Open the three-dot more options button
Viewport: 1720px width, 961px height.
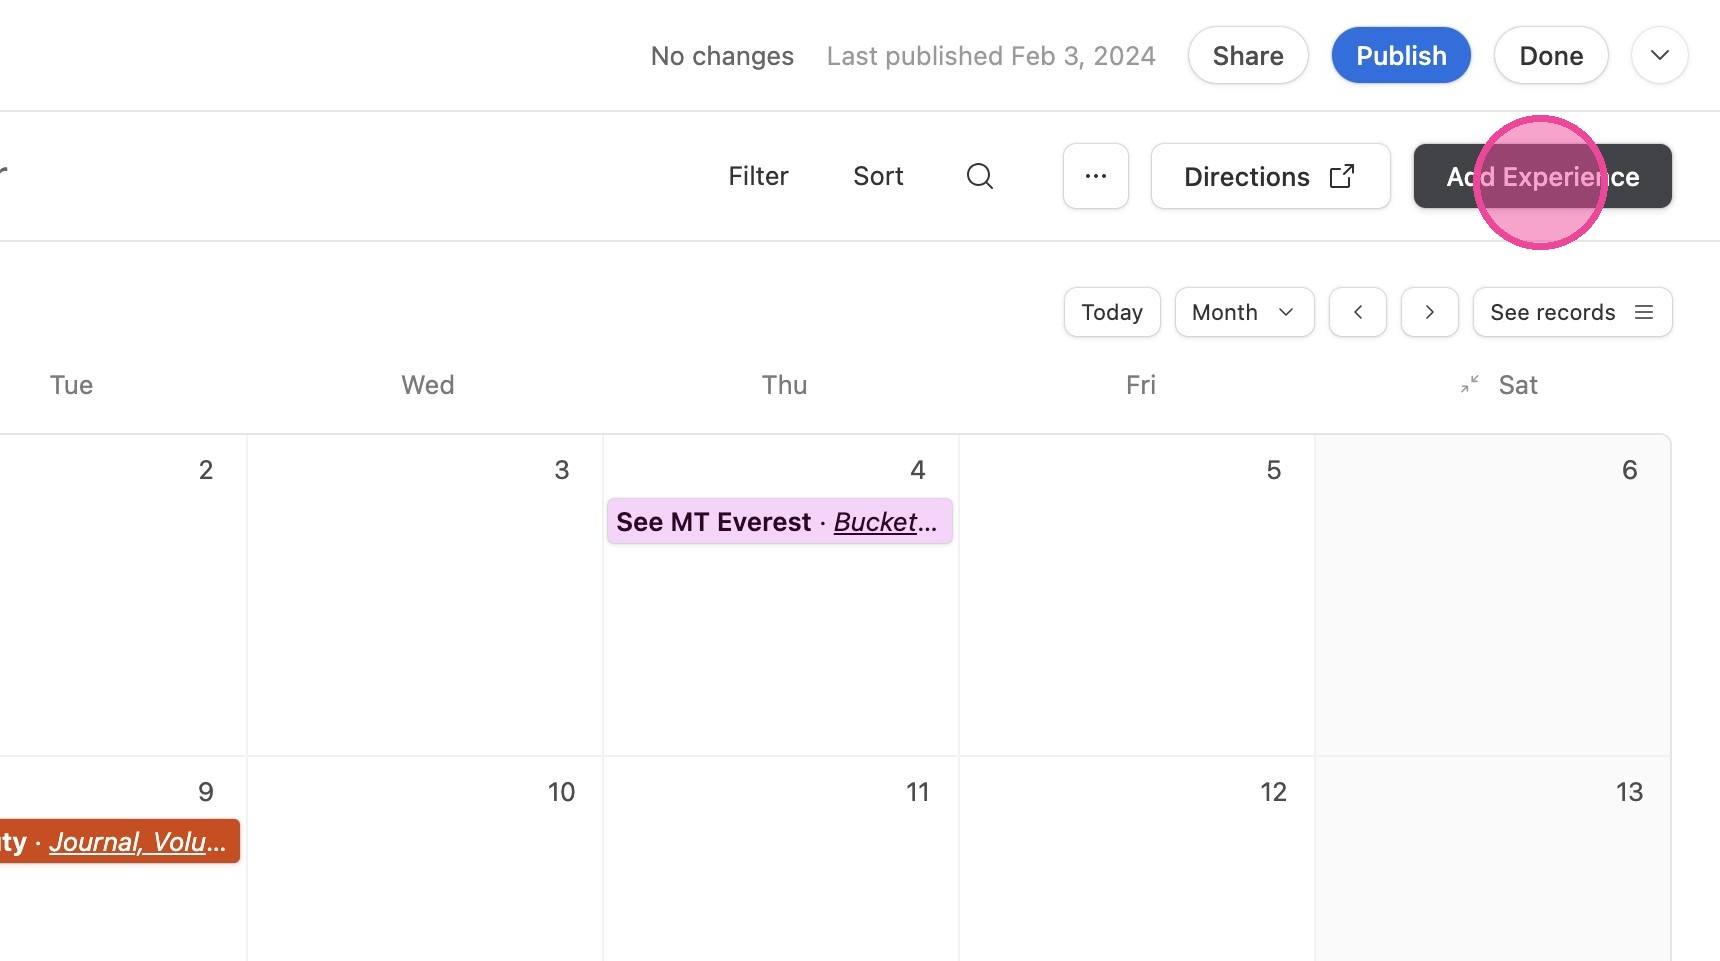pyautogui.click(x=1096, y=176)
